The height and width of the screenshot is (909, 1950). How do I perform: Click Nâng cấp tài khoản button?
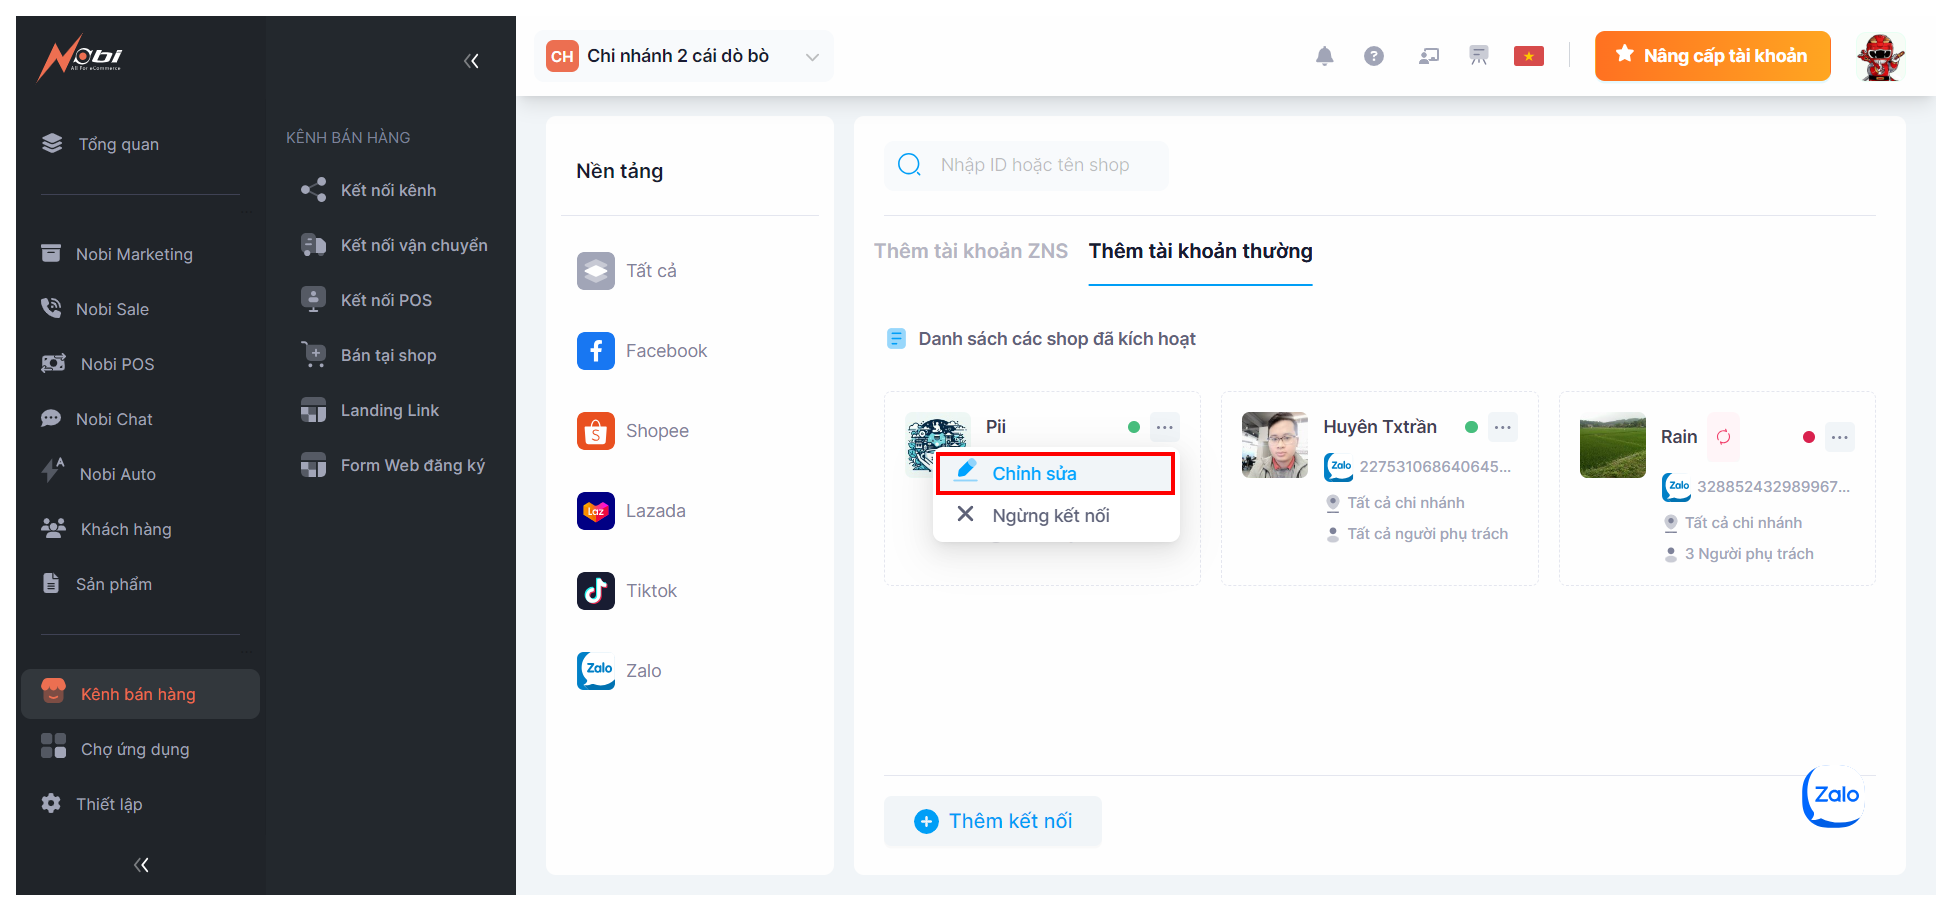[1712, 56]
